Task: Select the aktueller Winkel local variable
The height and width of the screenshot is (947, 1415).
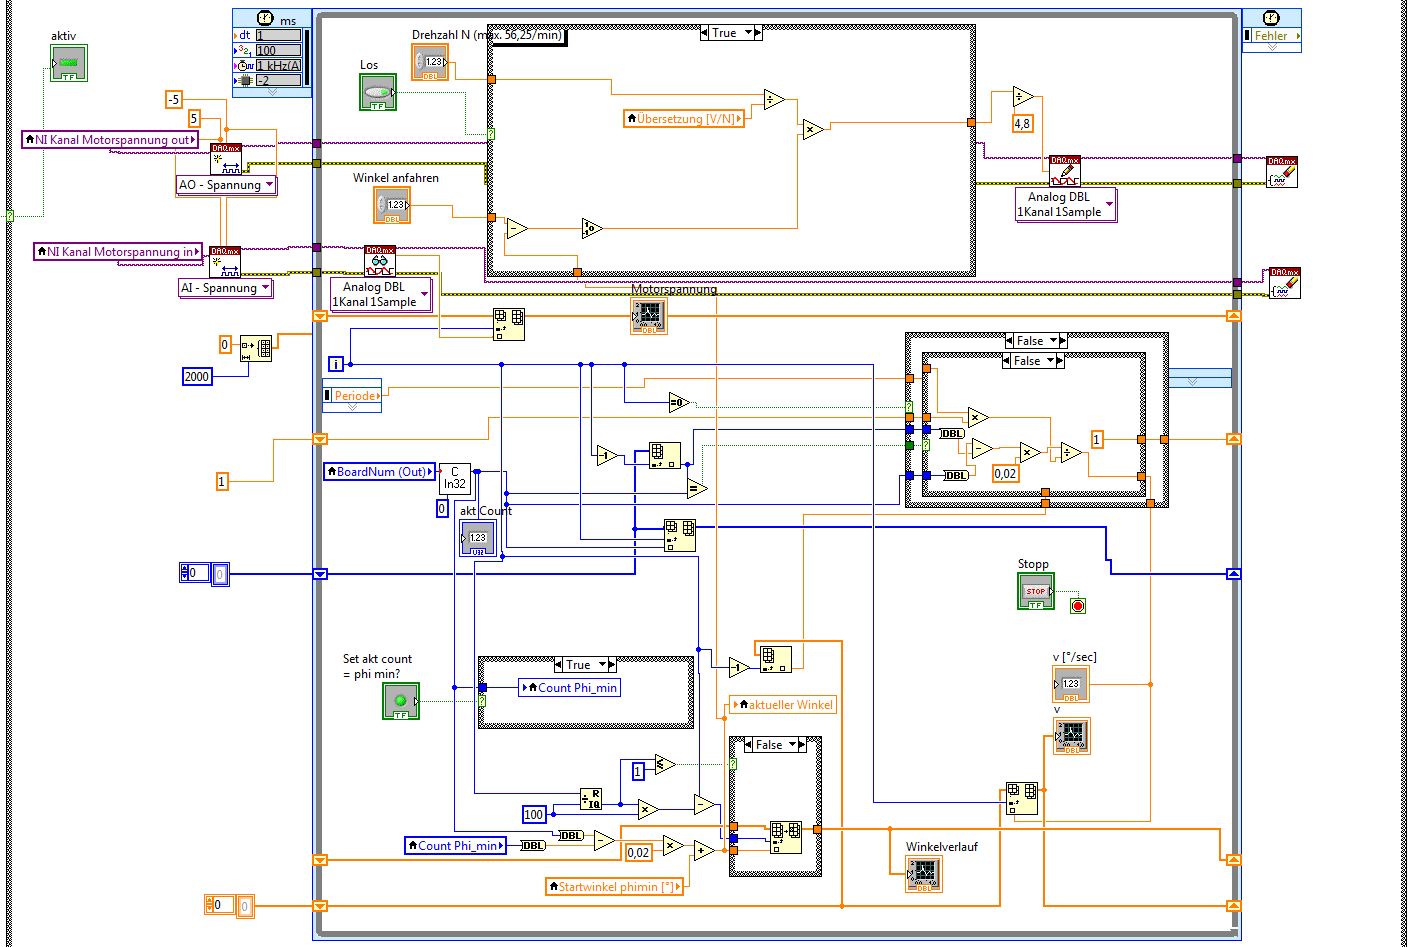Action: [783, 705]
